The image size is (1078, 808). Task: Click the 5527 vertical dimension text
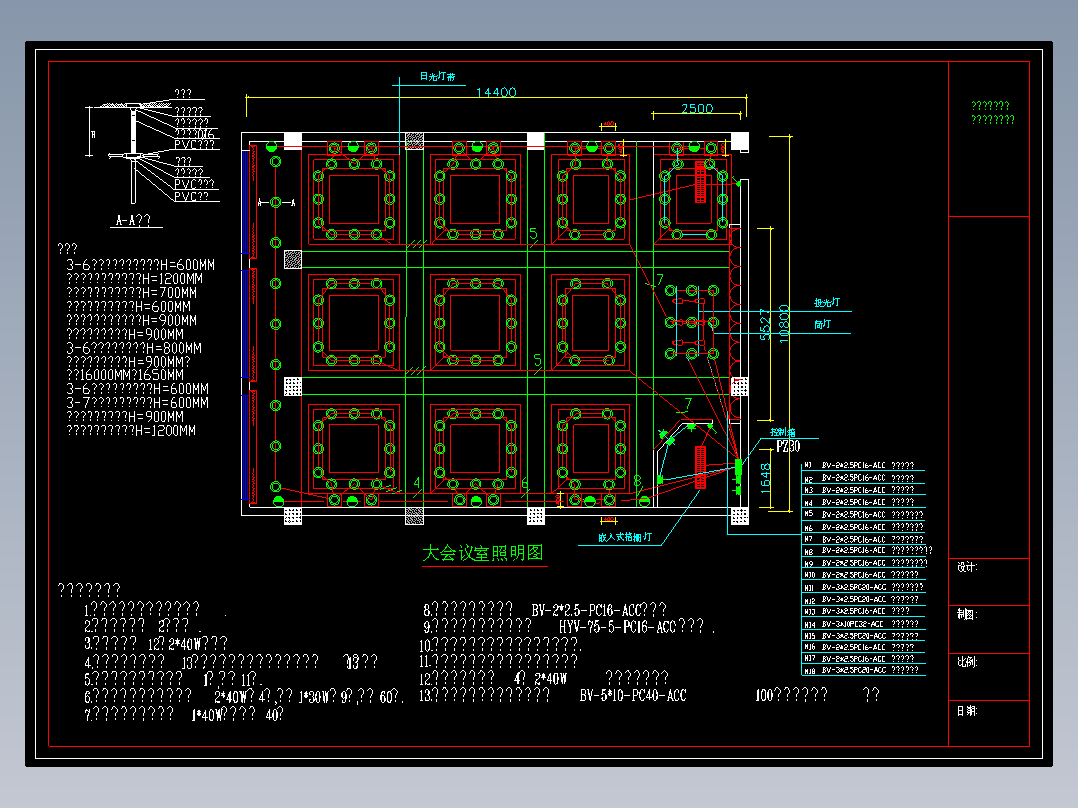click(x=764, y=324)
